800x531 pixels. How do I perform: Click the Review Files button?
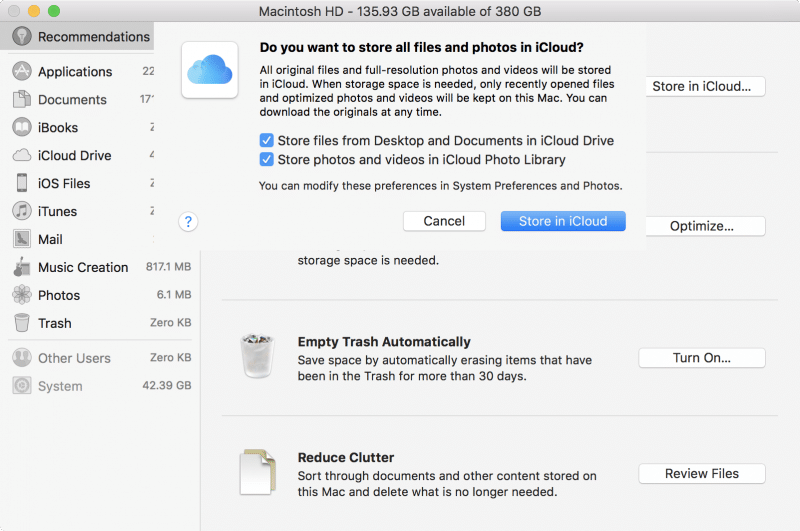pos(702,473)
